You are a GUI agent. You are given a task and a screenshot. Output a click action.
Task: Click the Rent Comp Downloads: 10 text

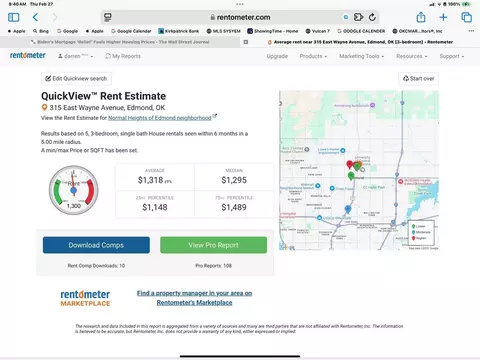click(x=96, y=266)
